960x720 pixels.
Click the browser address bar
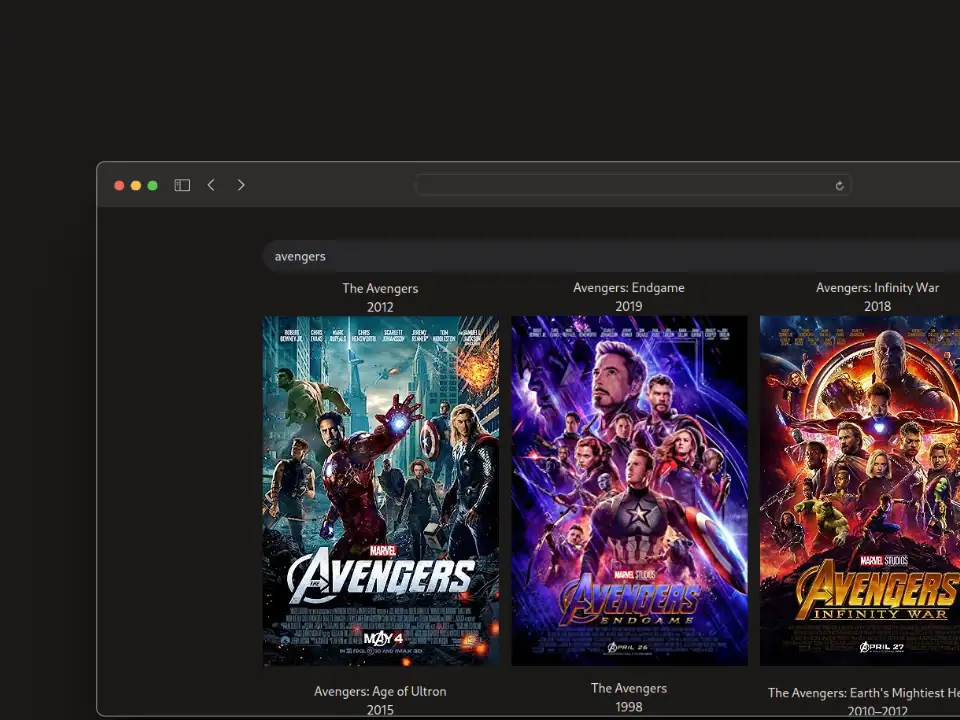[x=633, y=185]
